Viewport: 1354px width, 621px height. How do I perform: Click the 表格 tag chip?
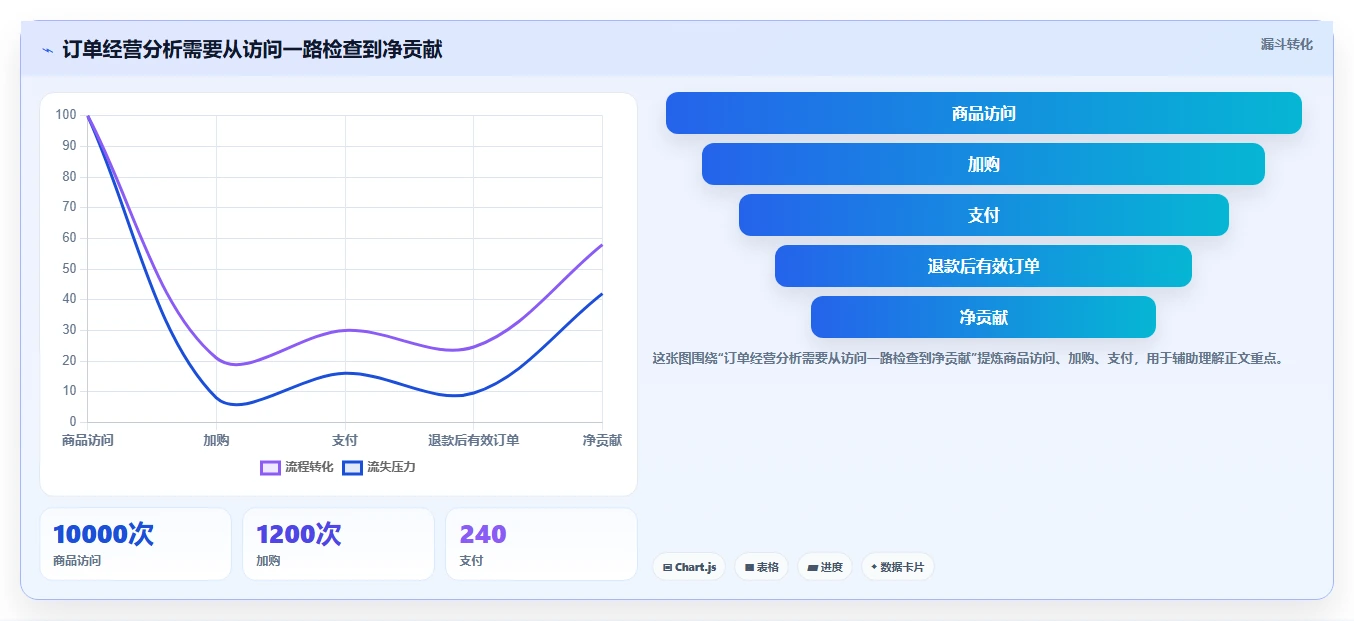pyautogui.click(x=761, y=567)
